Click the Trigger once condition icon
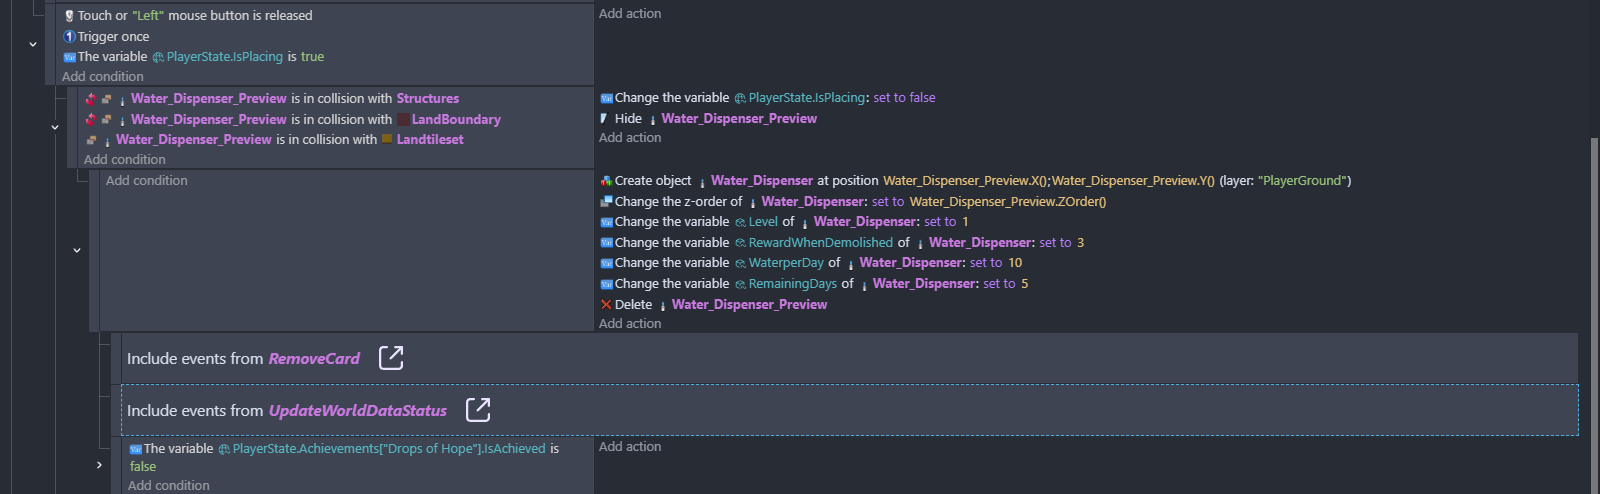 (x=69, y=37)
